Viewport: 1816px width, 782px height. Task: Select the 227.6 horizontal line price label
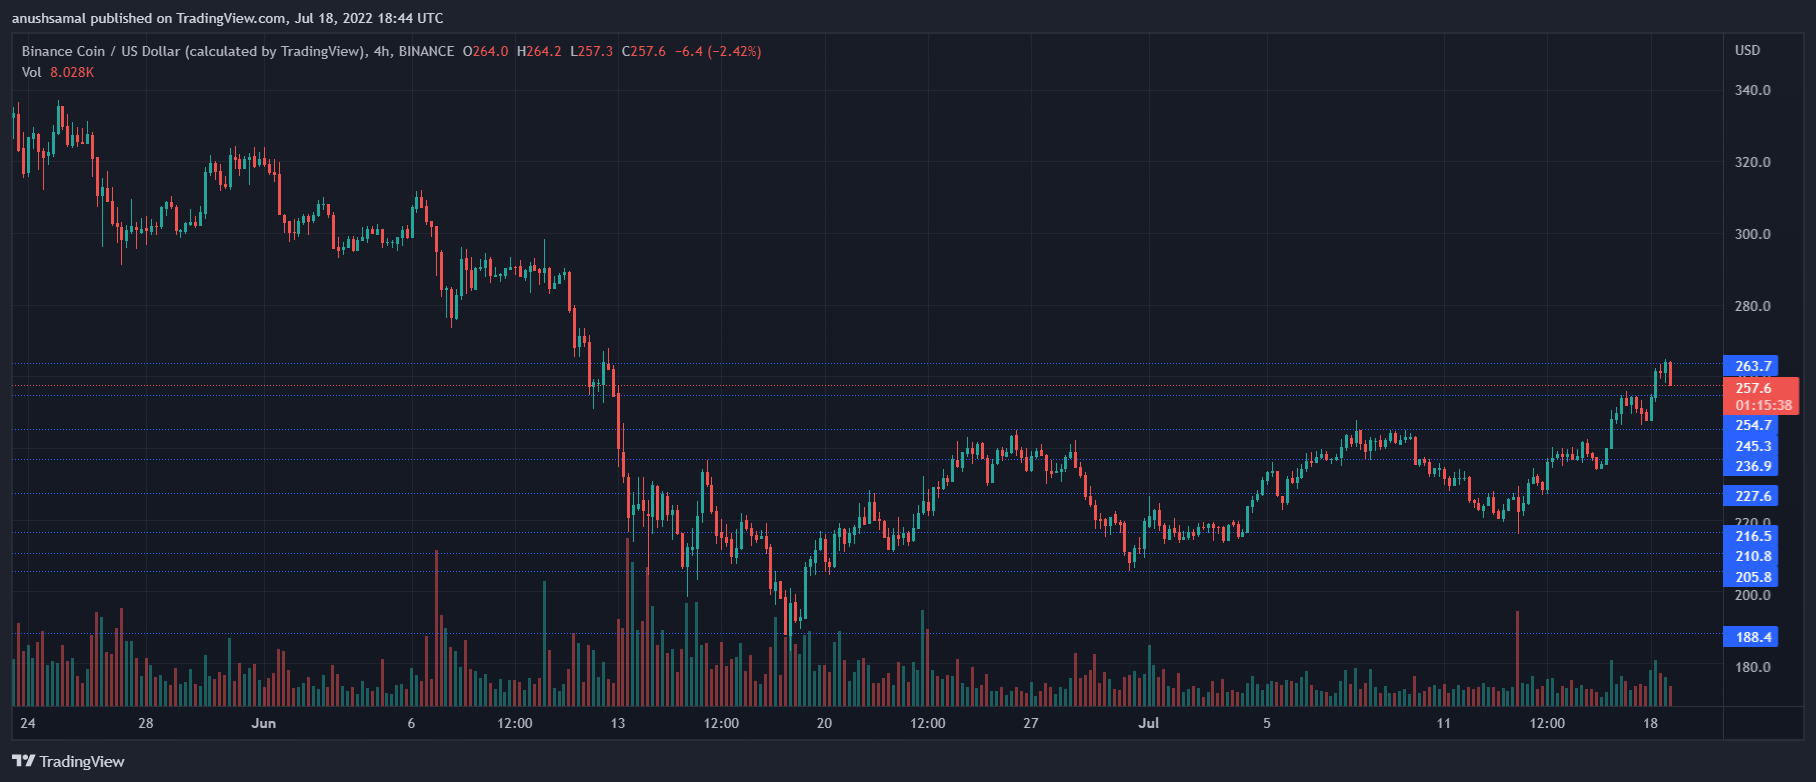pyautogui.click(x=1752, y=496)
